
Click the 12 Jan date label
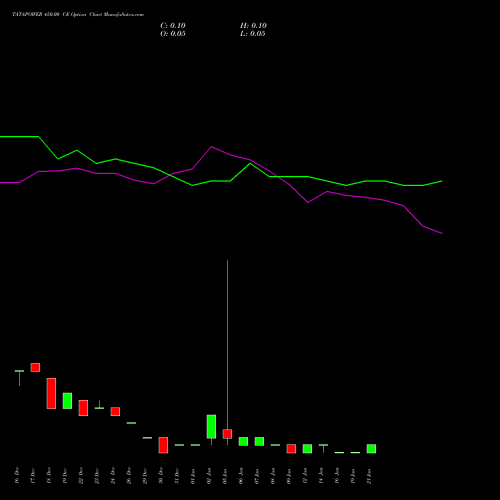click(305, 475)
